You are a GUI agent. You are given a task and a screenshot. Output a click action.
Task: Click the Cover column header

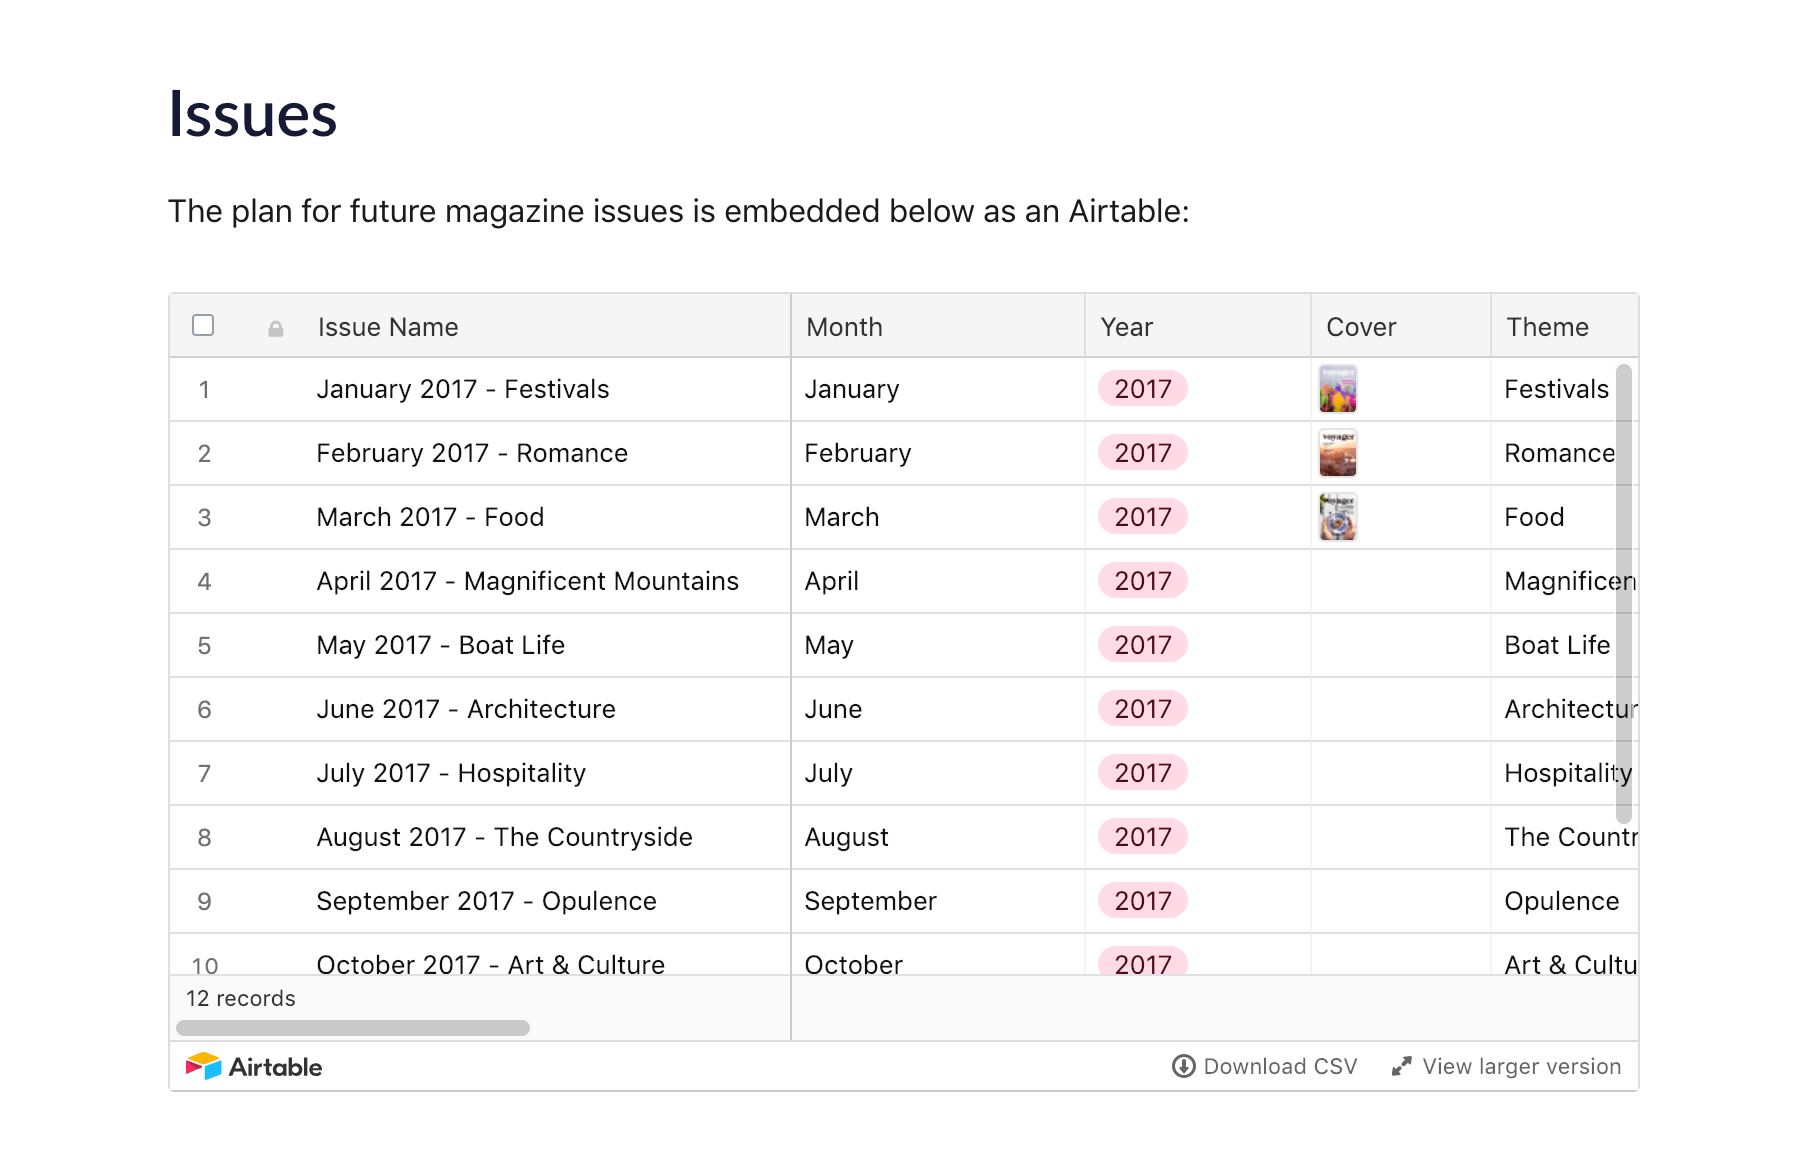click(1361, 327)
